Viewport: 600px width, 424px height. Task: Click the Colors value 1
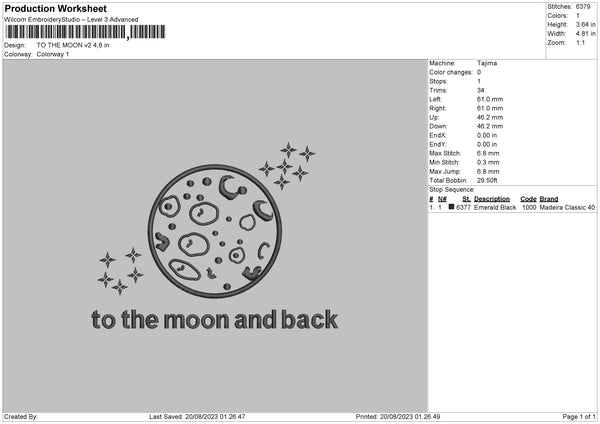point(578,16)
